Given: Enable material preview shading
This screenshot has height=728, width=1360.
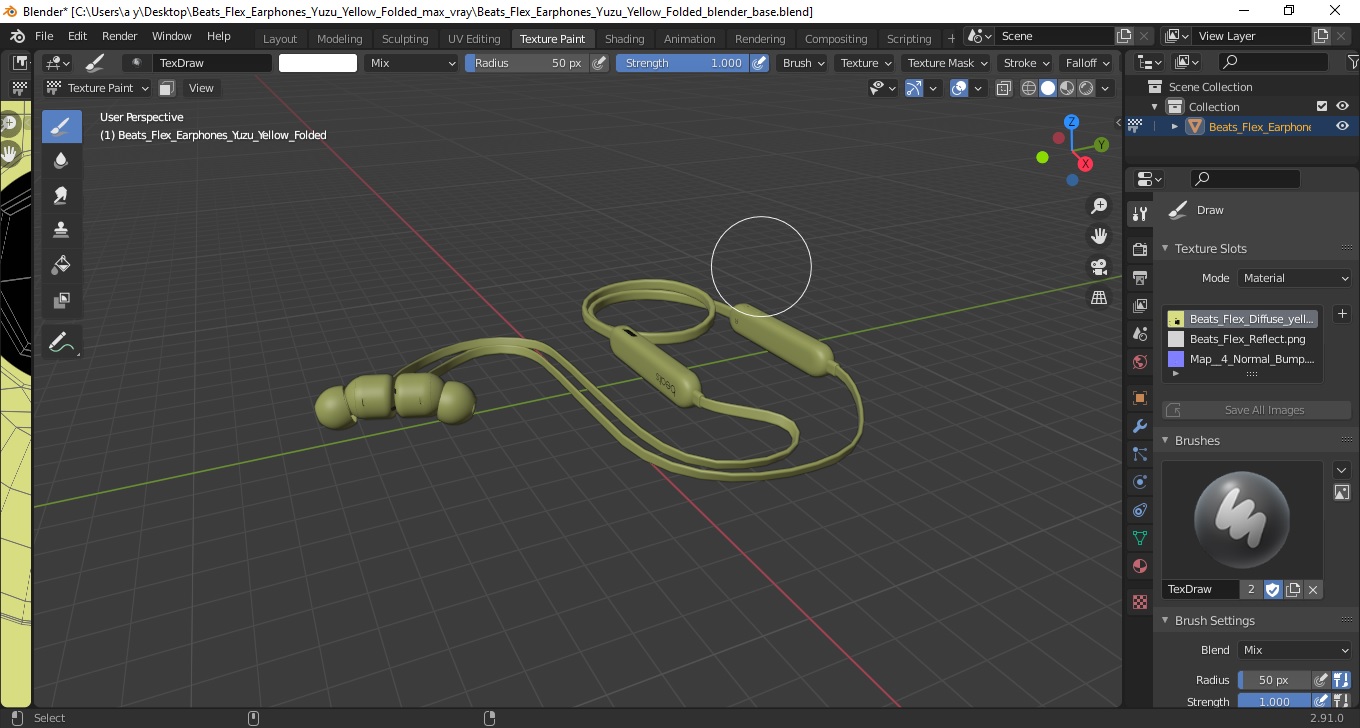Looking at the screenshot, I should pos(1066,88).
